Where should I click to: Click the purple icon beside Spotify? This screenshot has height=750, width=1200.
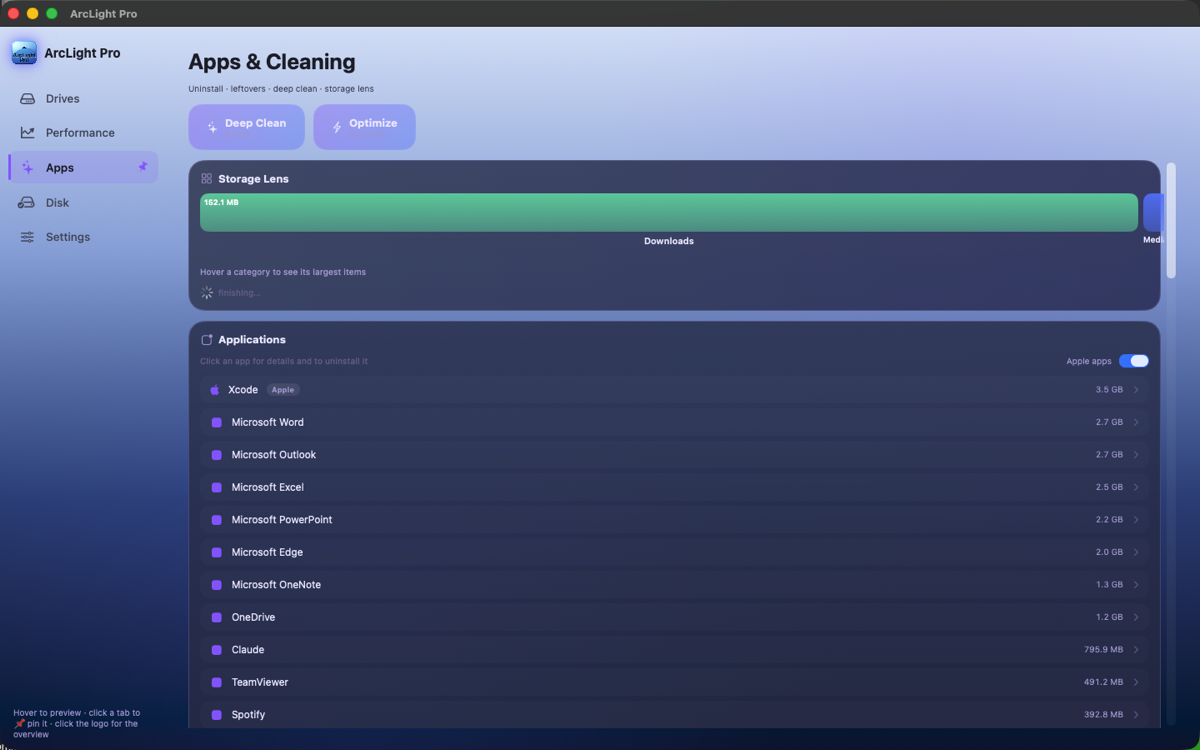pyautogui.click(x=216, y=715)
